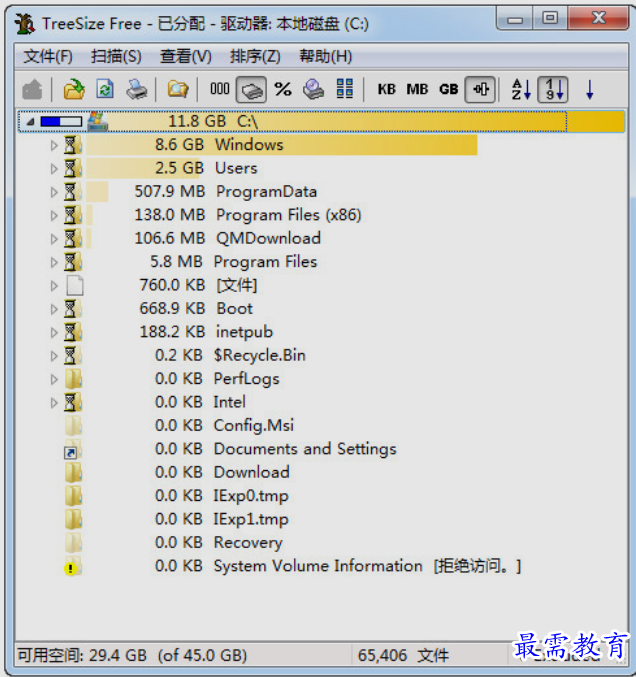Viewport: 636px width, 677px height.
Task: Click the faded folder icon beside Config.Msi
Action: click(x=73, y=426)
